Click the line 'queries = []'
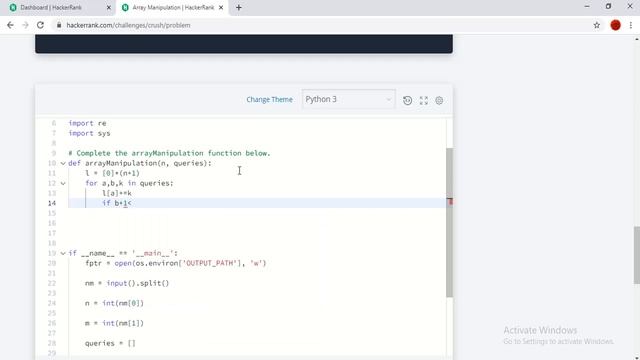The width and height of the screenshot is (640, 360). pos(110,343)
